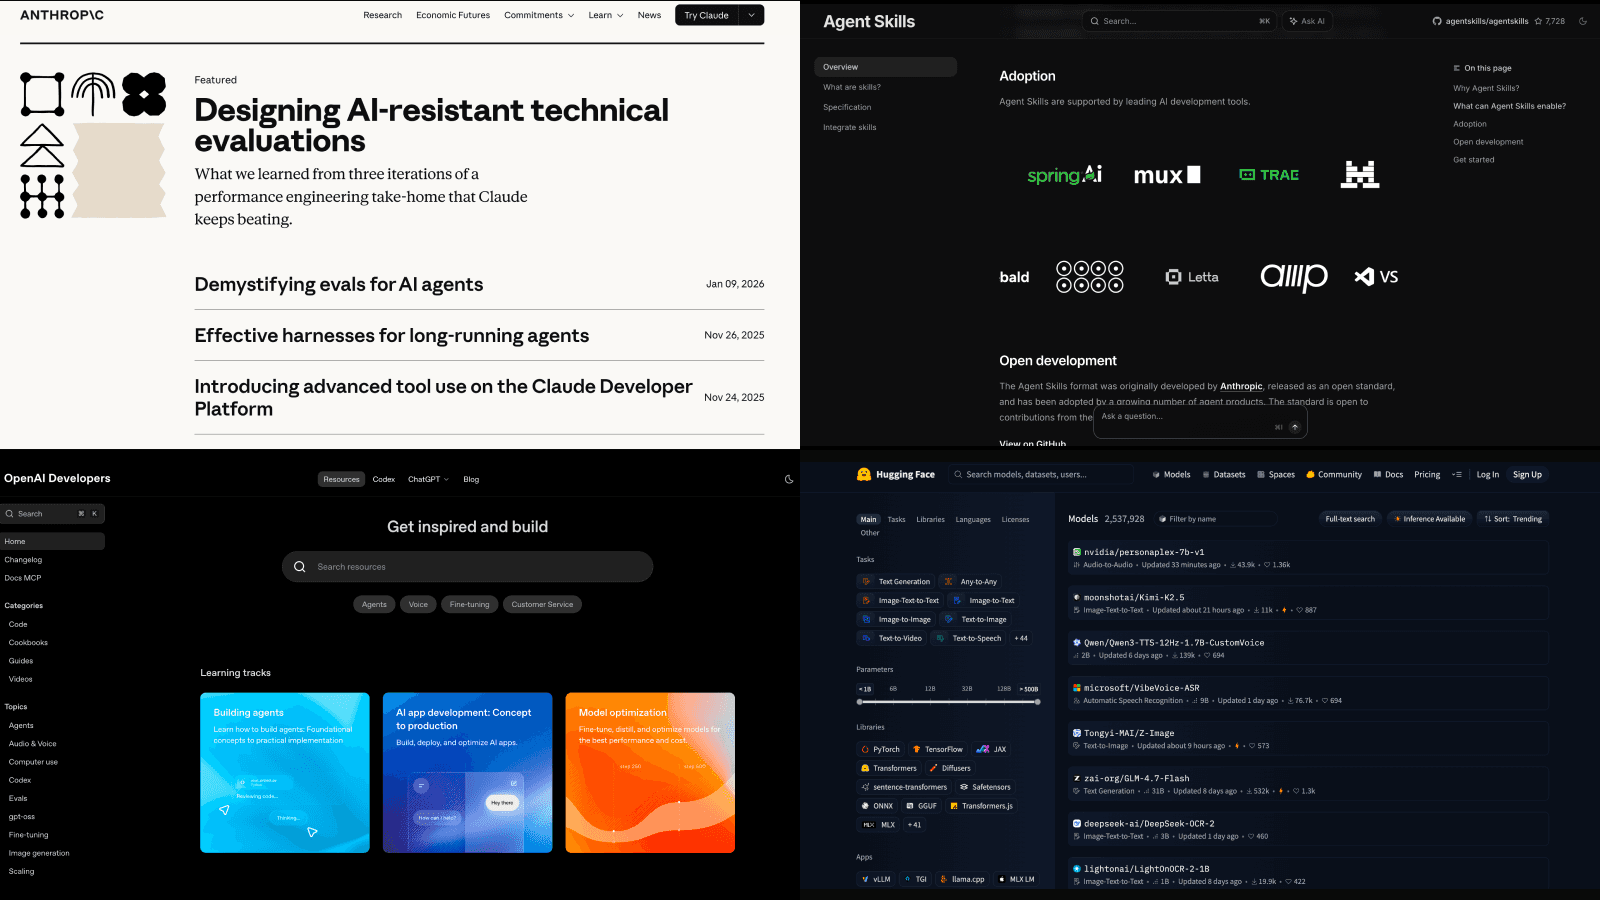Click Full-text search button

tap(1350, 519)
